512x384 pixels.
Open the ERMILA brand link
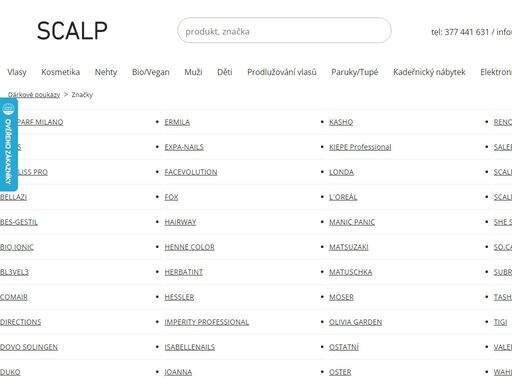tap(177, 122)
